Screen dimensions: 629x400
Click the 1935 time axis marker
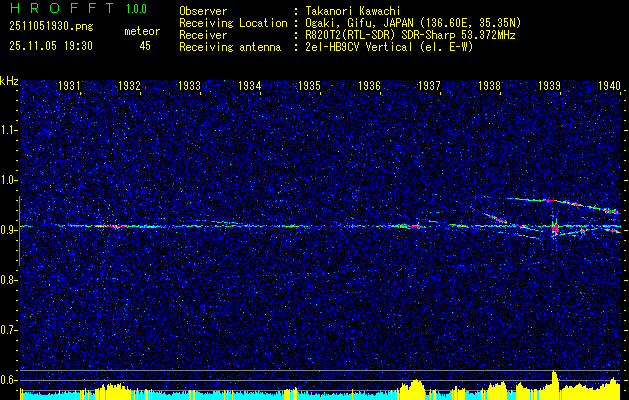(x=310, y=86)
